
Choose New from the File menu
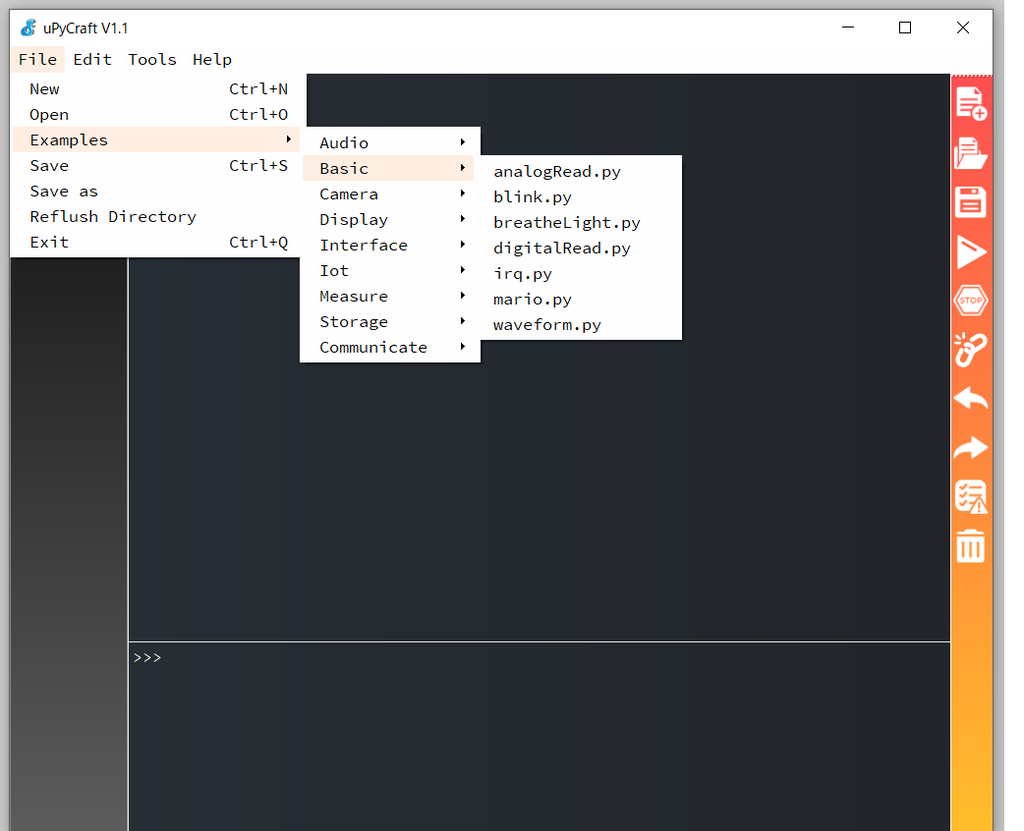tap(155, 89)
